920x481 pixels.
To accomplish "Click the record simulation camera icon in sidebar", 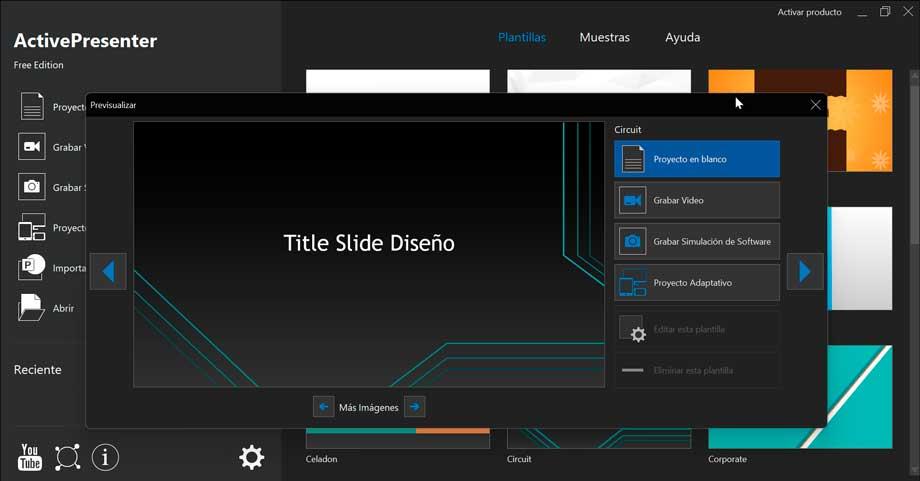I will tap(32, 187).
